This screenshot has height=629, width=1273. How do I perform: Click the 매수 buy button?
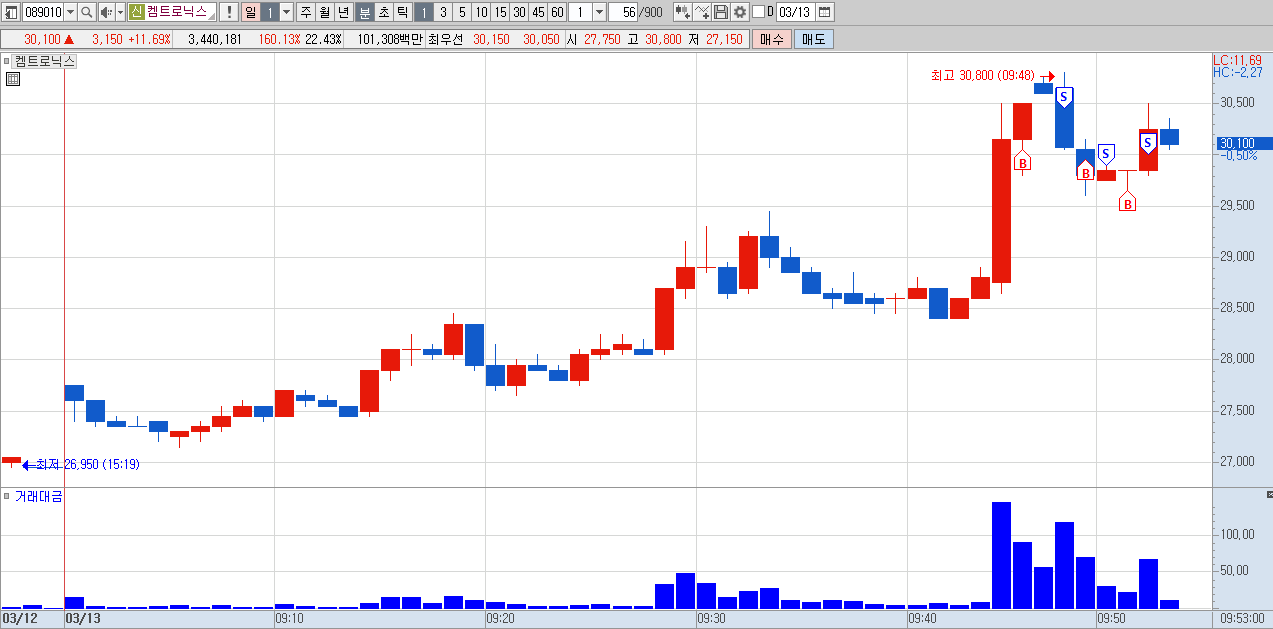coord(771,39)
